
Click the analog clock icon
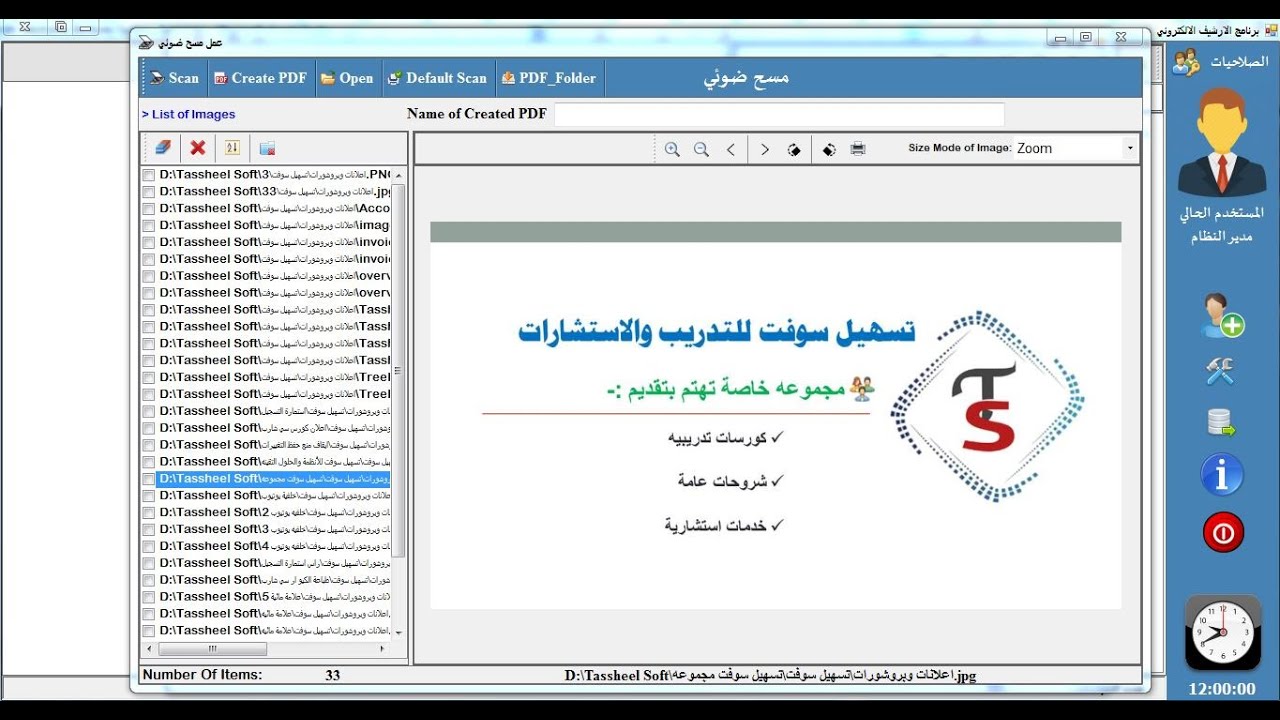1222,633
